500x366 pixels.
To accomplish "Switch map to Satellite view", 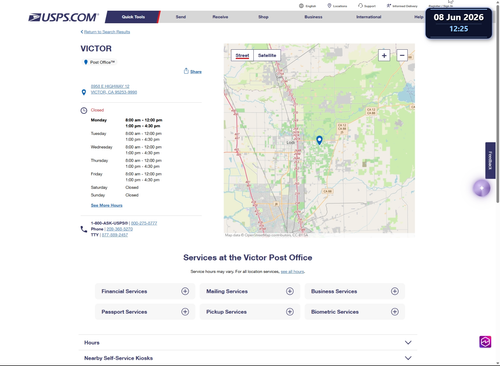I will (x=267, y=55).
